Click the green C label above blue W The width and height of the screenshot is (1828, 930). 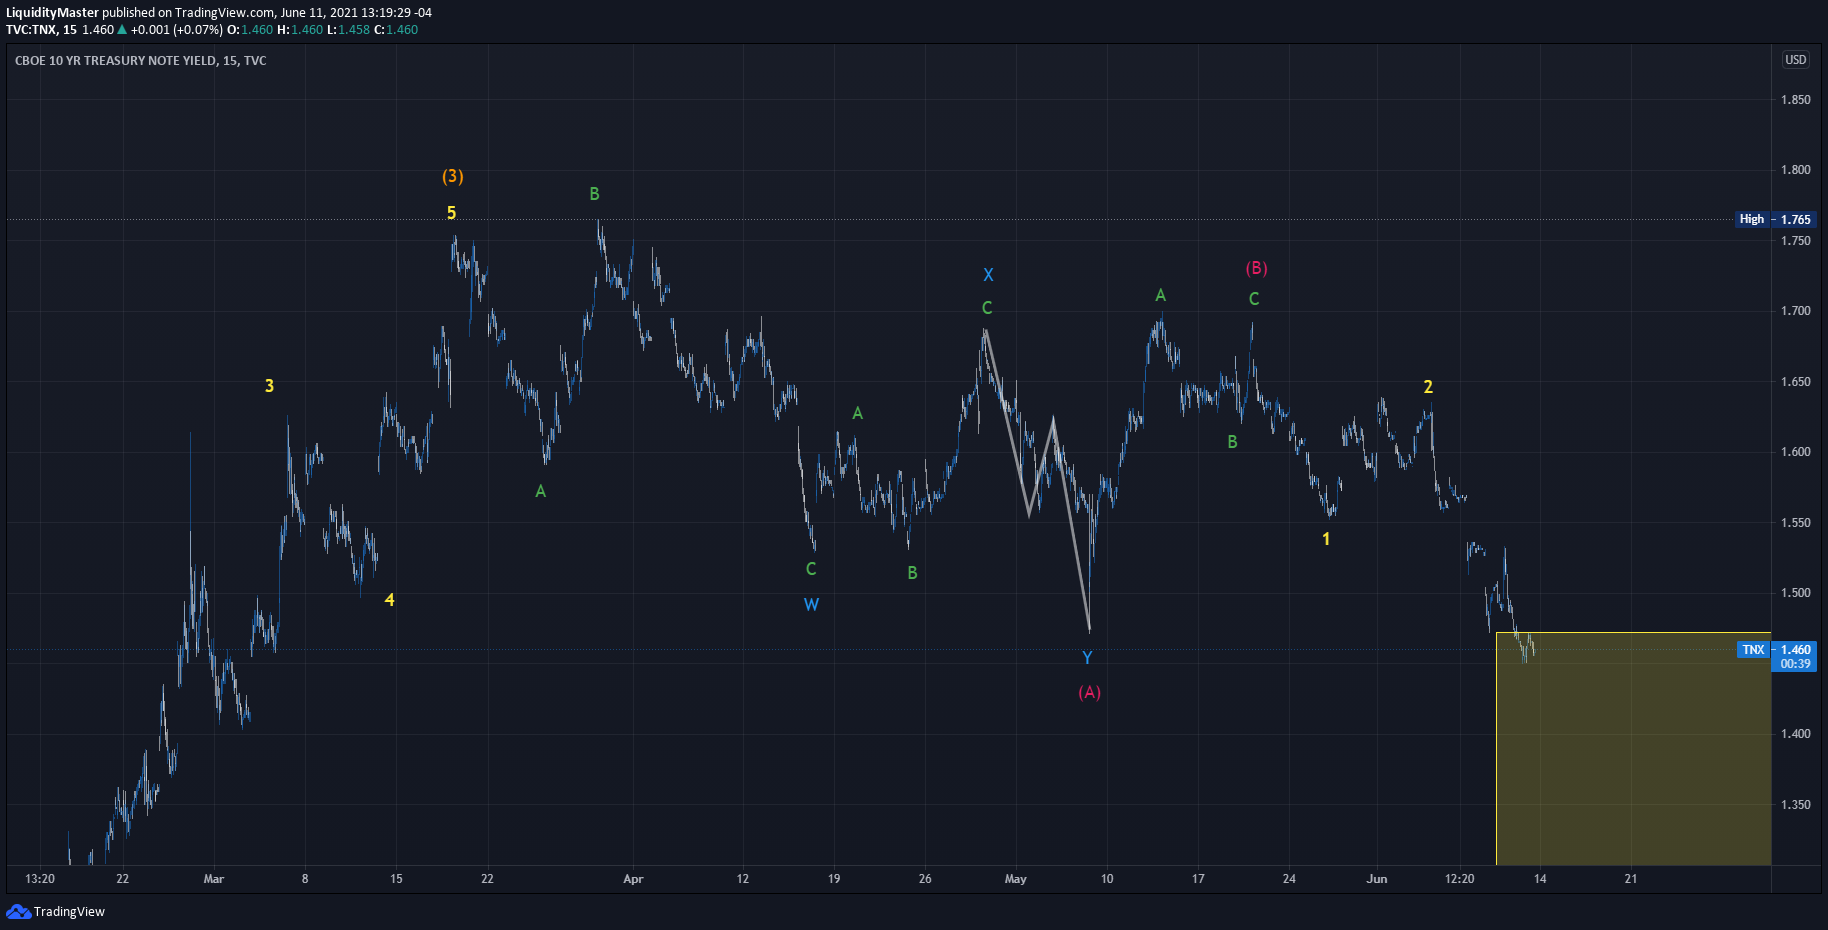[x=811, y=569]
